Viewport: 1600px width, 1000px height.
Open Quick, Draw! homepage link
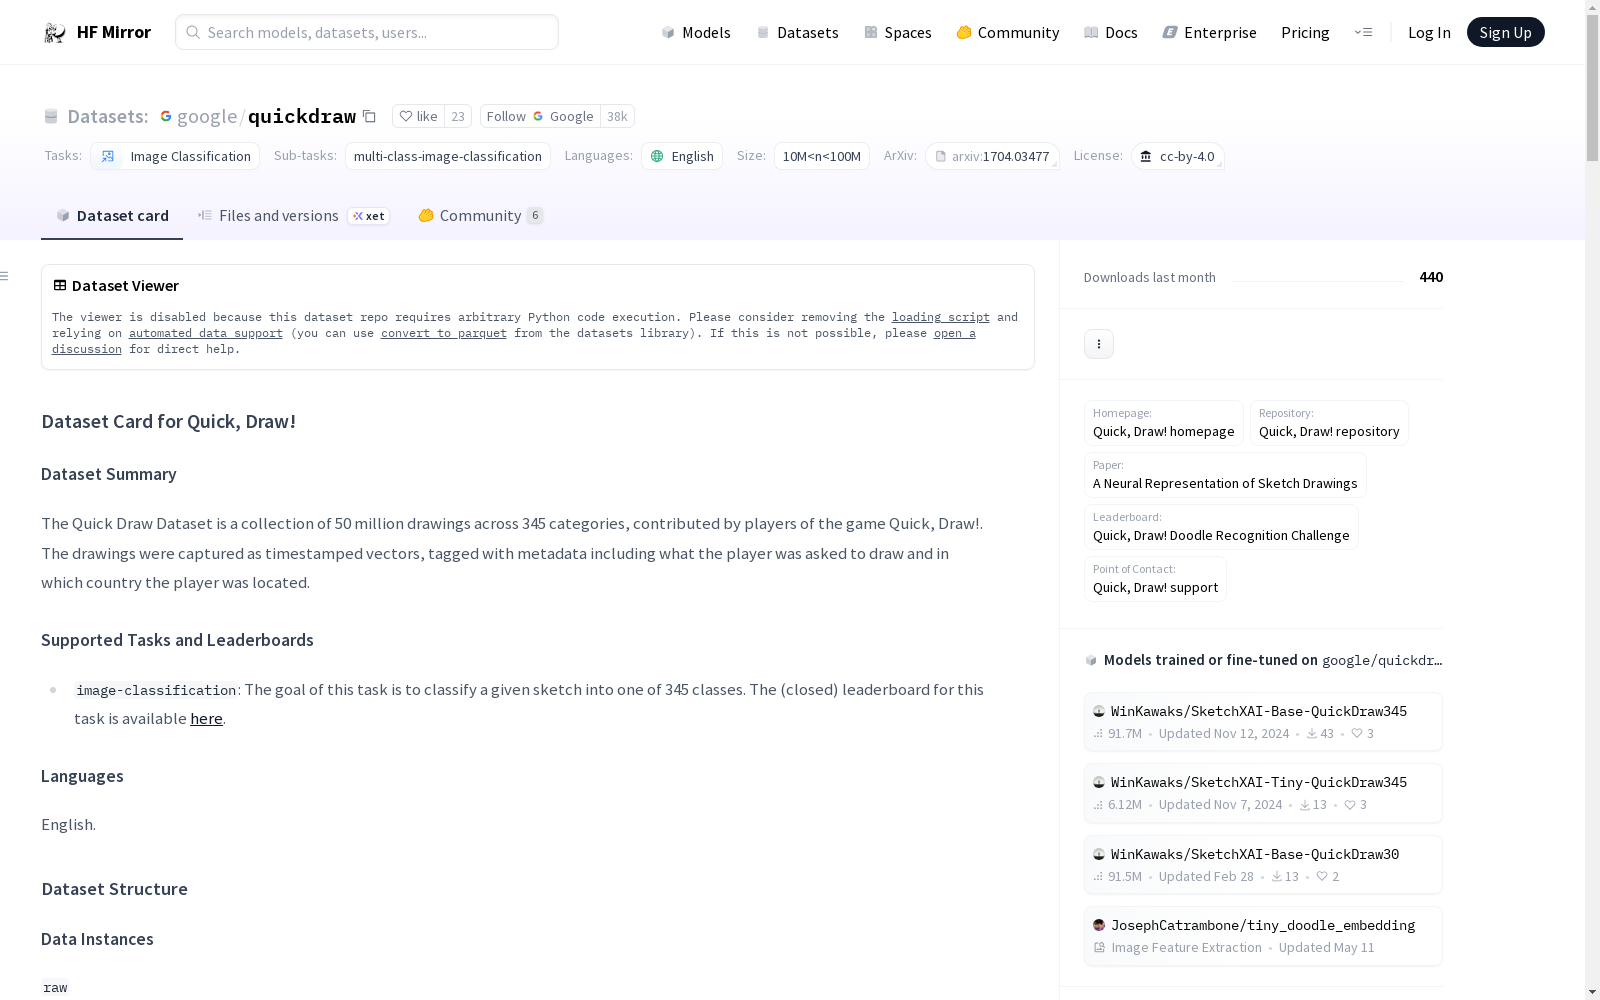click(x=1164, y=423)
